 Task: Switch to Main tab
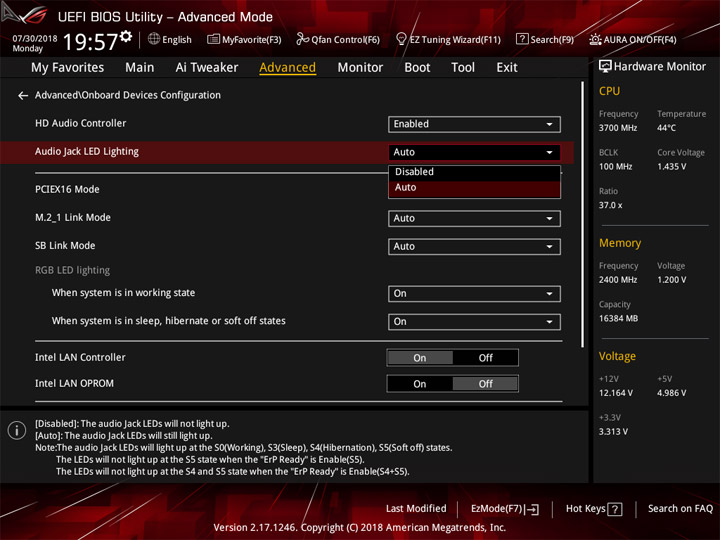point(140,68)
